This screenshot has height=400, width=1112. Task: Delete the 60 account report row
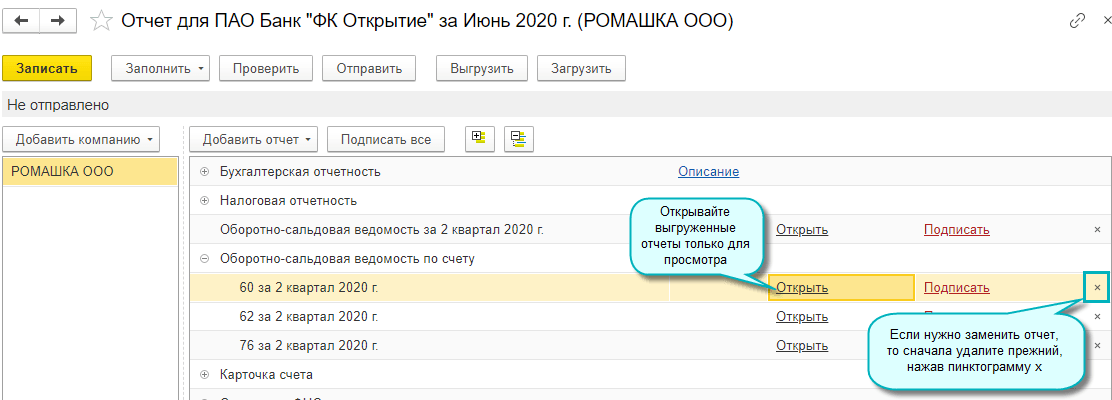click(x=1097, y=288)
